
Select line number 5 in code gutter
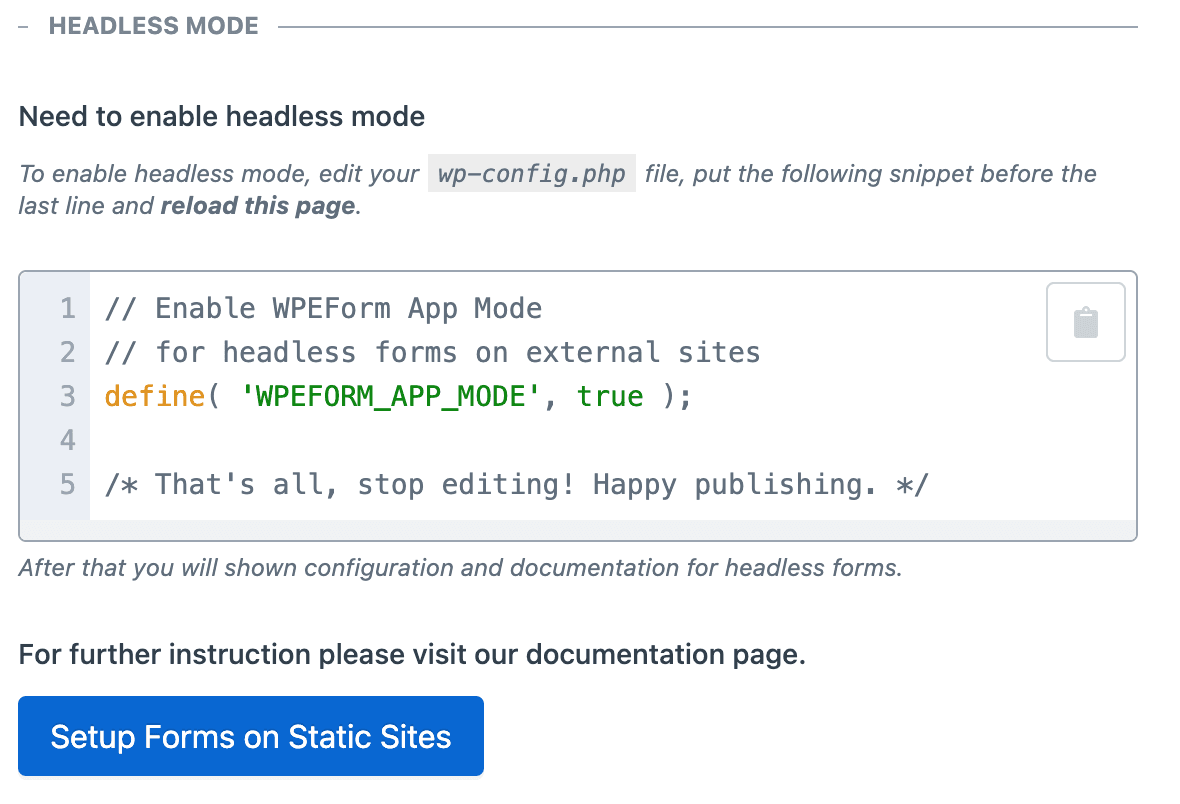tap(67, 484)
